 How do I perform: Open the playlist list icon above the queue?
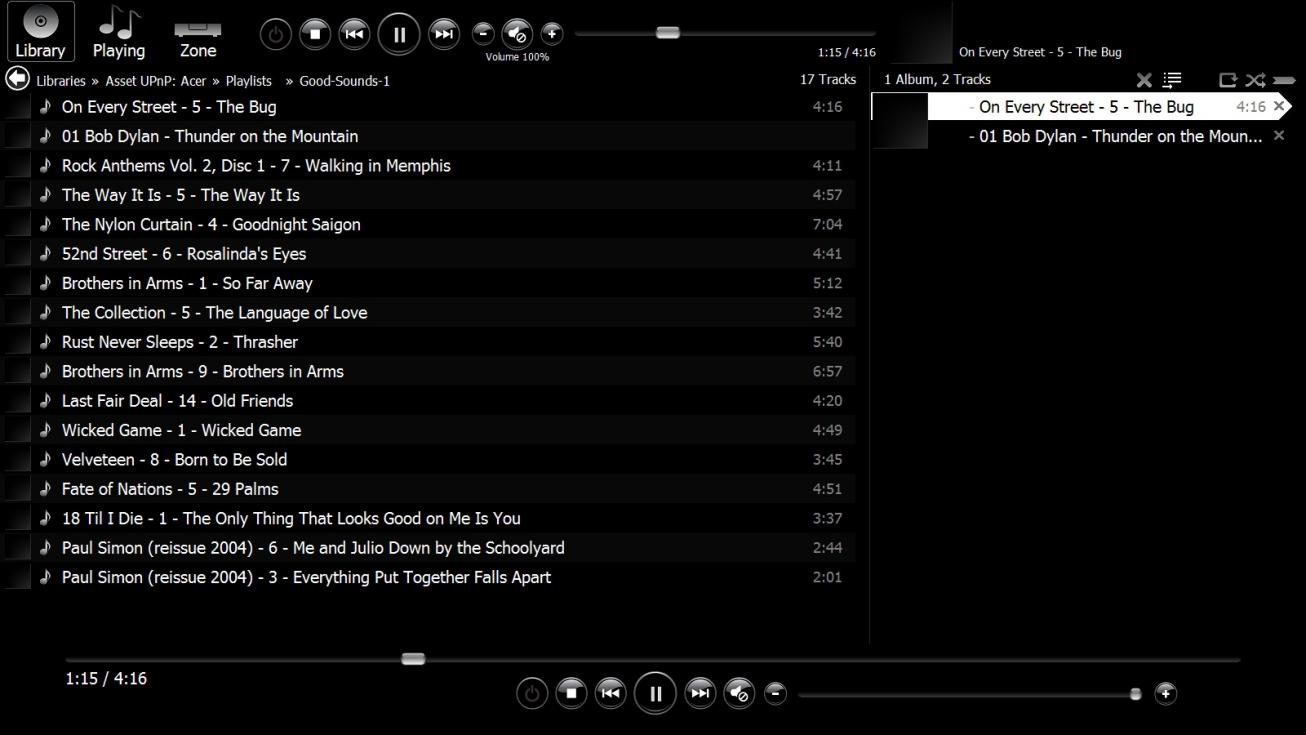pos(1172,80)
